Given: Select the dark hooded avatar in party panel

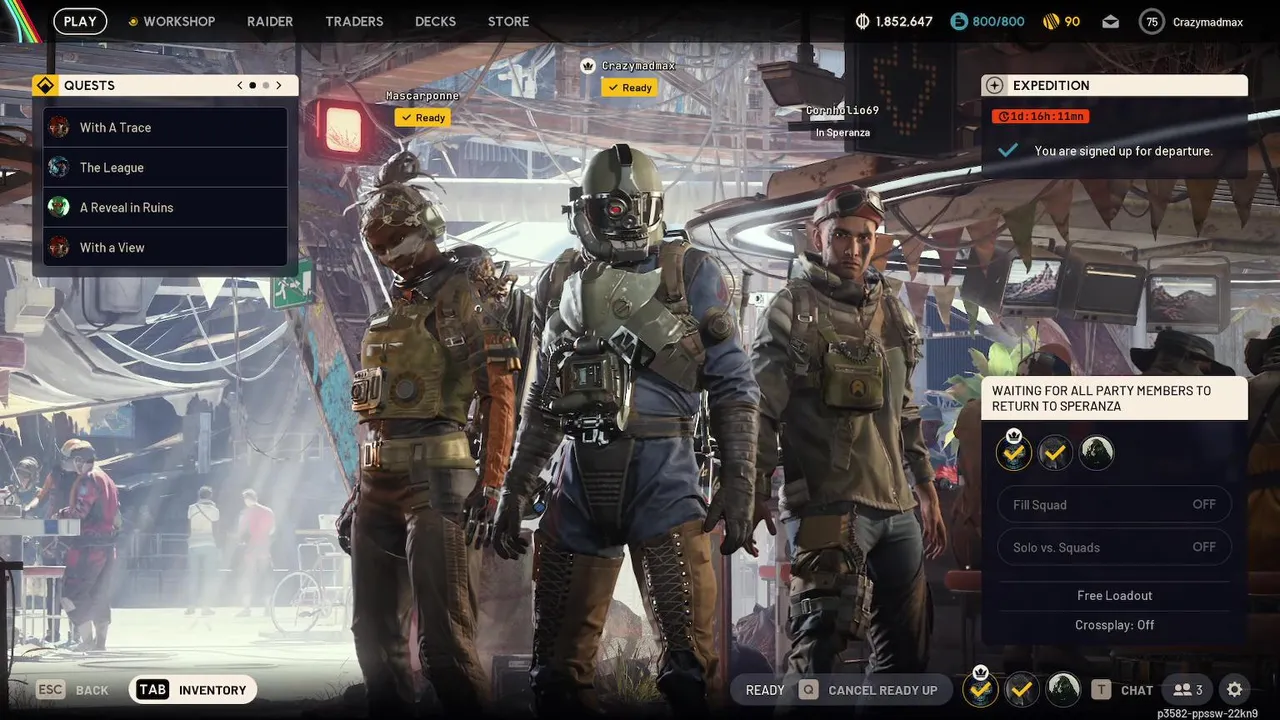Looking at the screenshot, I should point(1097,453).
